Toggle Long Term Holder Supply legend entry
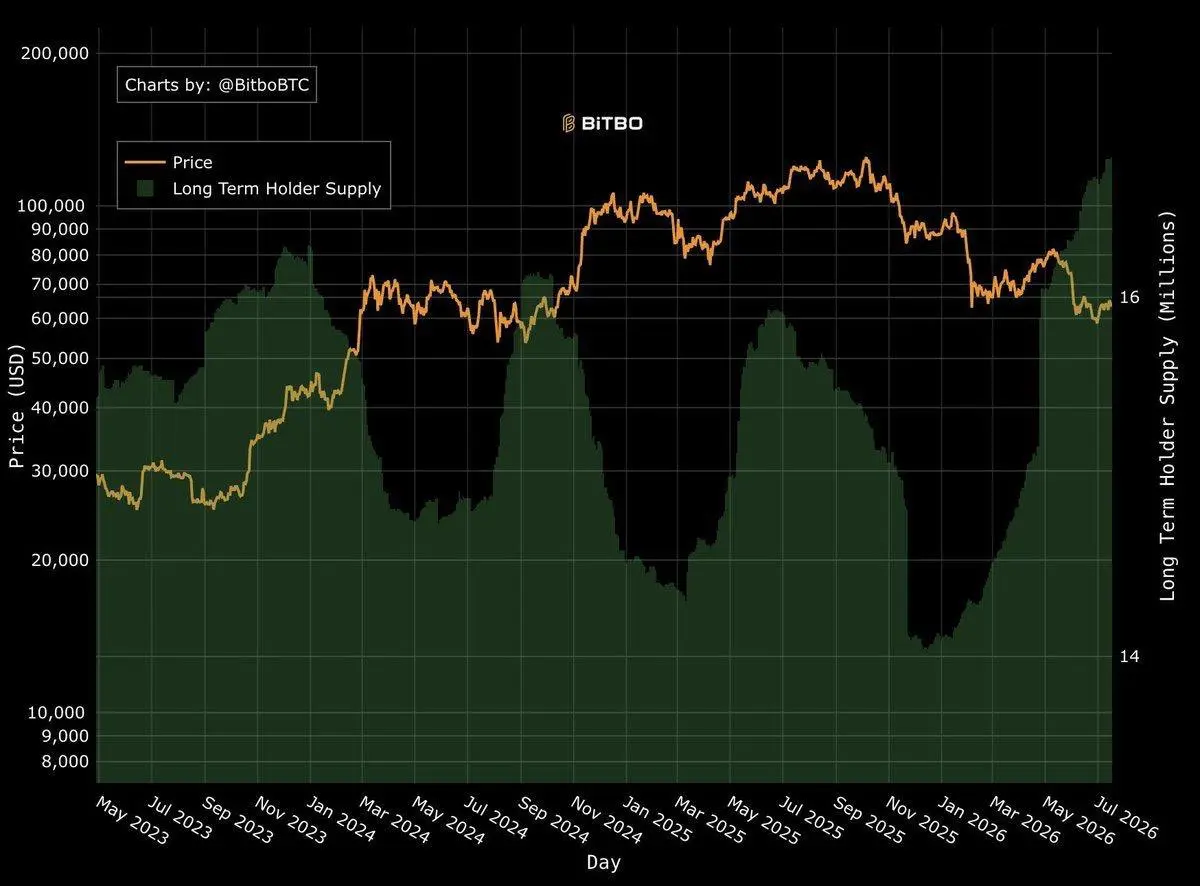This screenshot has height=886, width=1200. [x=258, y=188]
